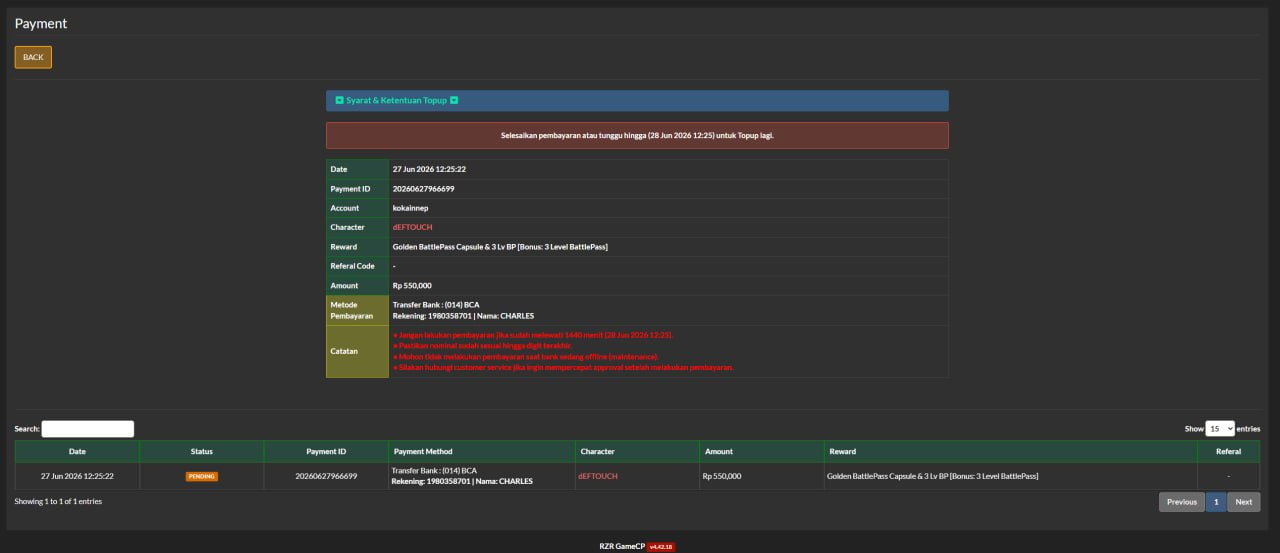This screenshot has width=1280, height=553.
Task: Sort by Payment ID column header
Action: pyautogui.click(x=326, y=452)
